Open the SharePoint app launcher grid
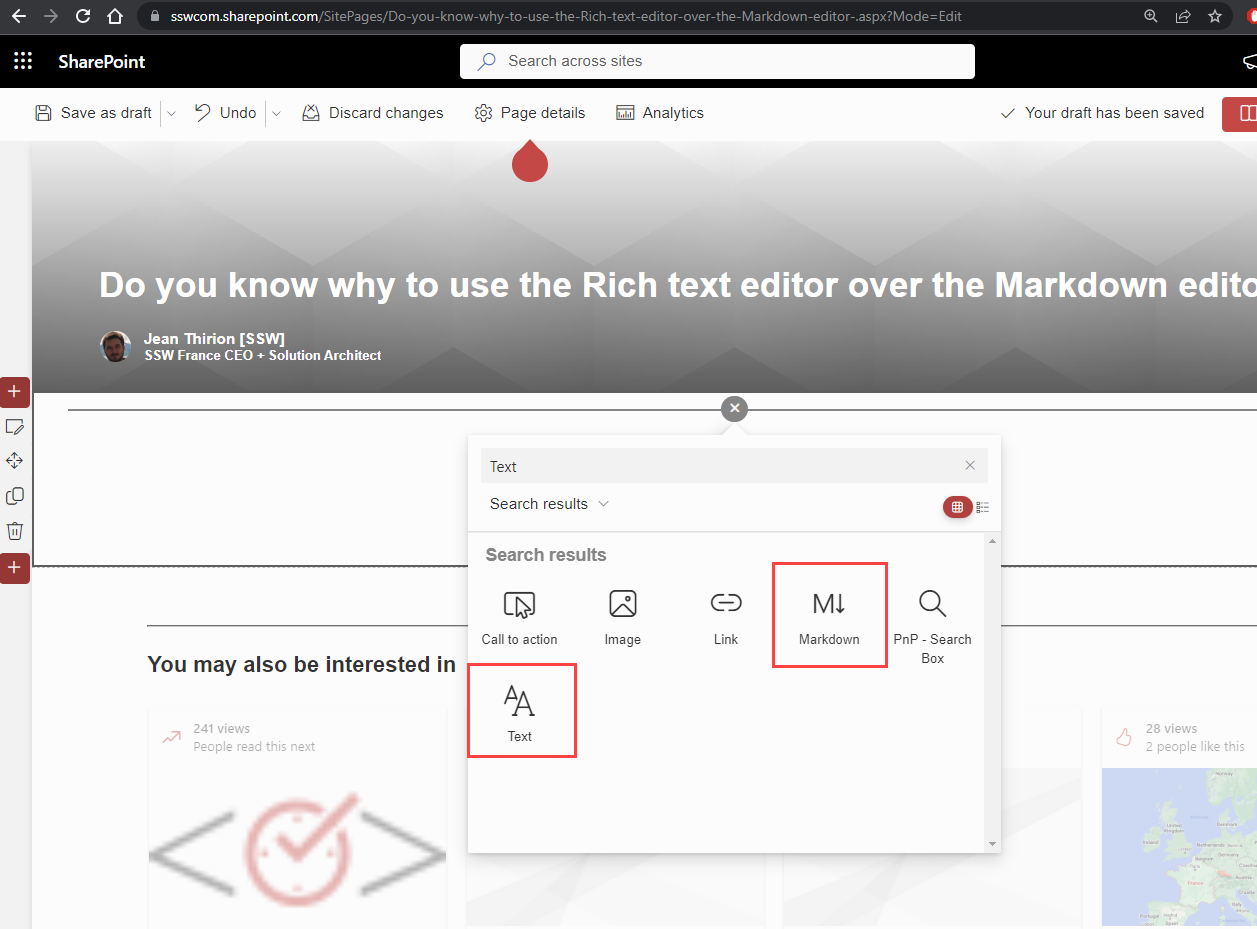 pos(23,61)
